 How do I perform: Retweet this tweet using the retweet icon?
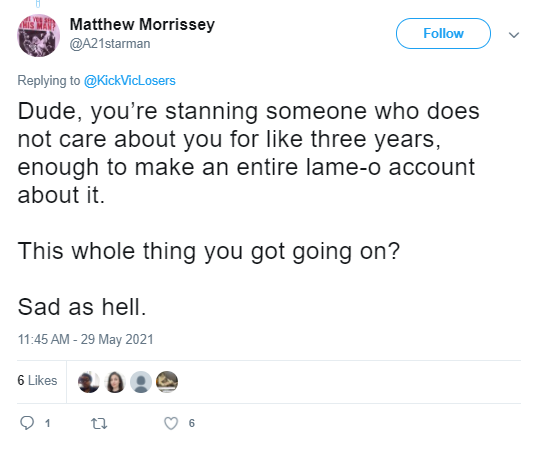click(99, 423)
